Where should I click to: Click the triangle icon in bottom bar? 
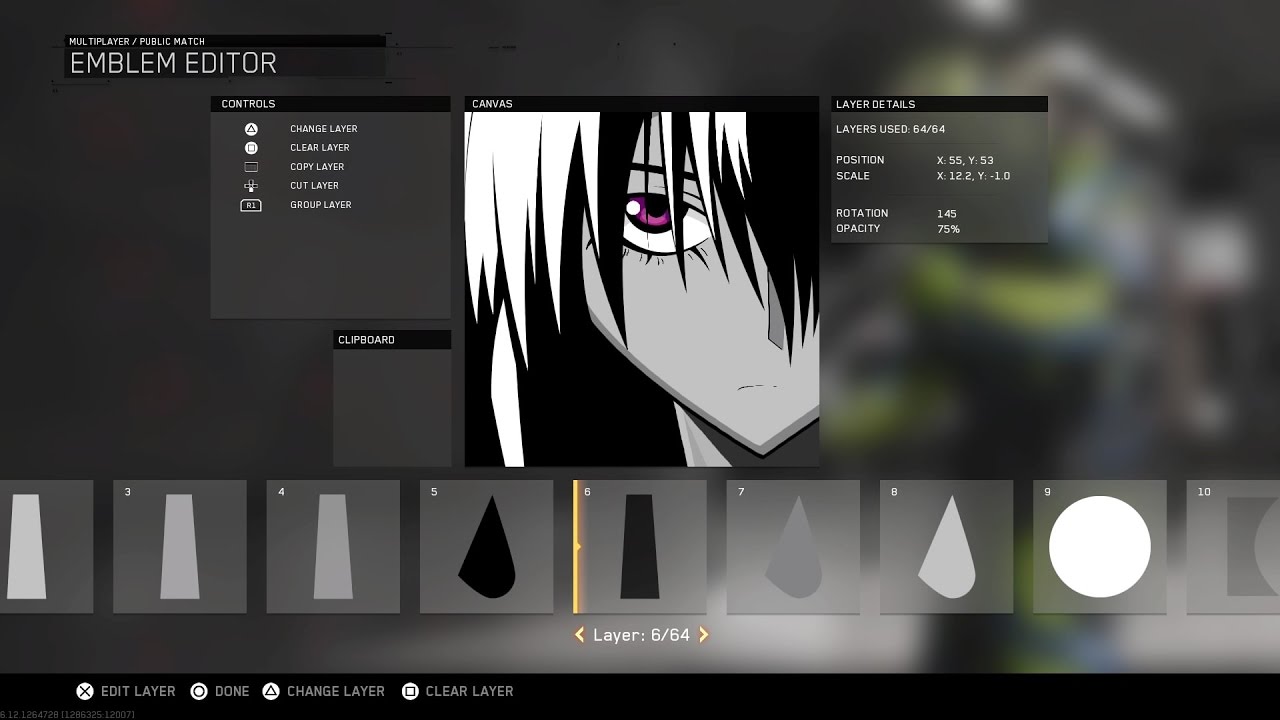coord(270,691)
